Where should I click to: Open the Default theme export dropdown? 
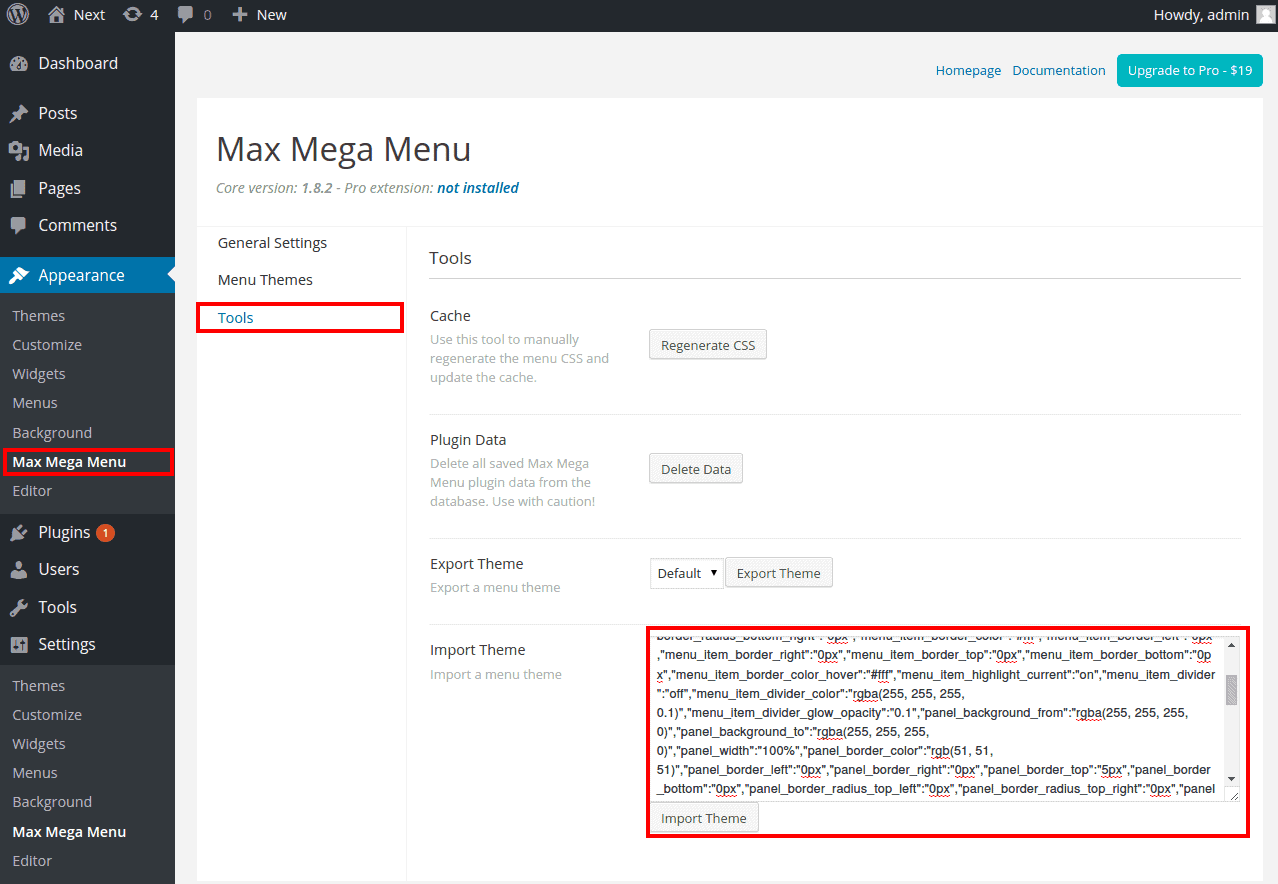point(686,573)
